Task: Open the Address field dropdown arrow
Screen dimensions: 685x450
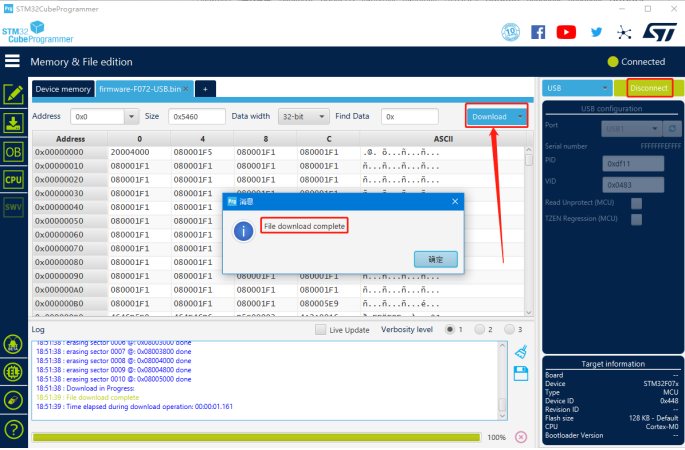Action: 131,116
